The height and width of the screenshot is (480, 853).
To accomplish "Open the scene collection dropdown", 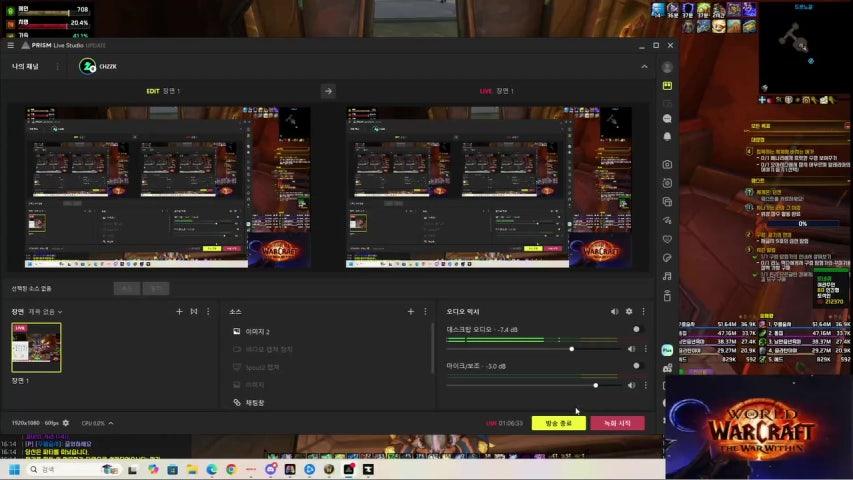I will point(45,312).
